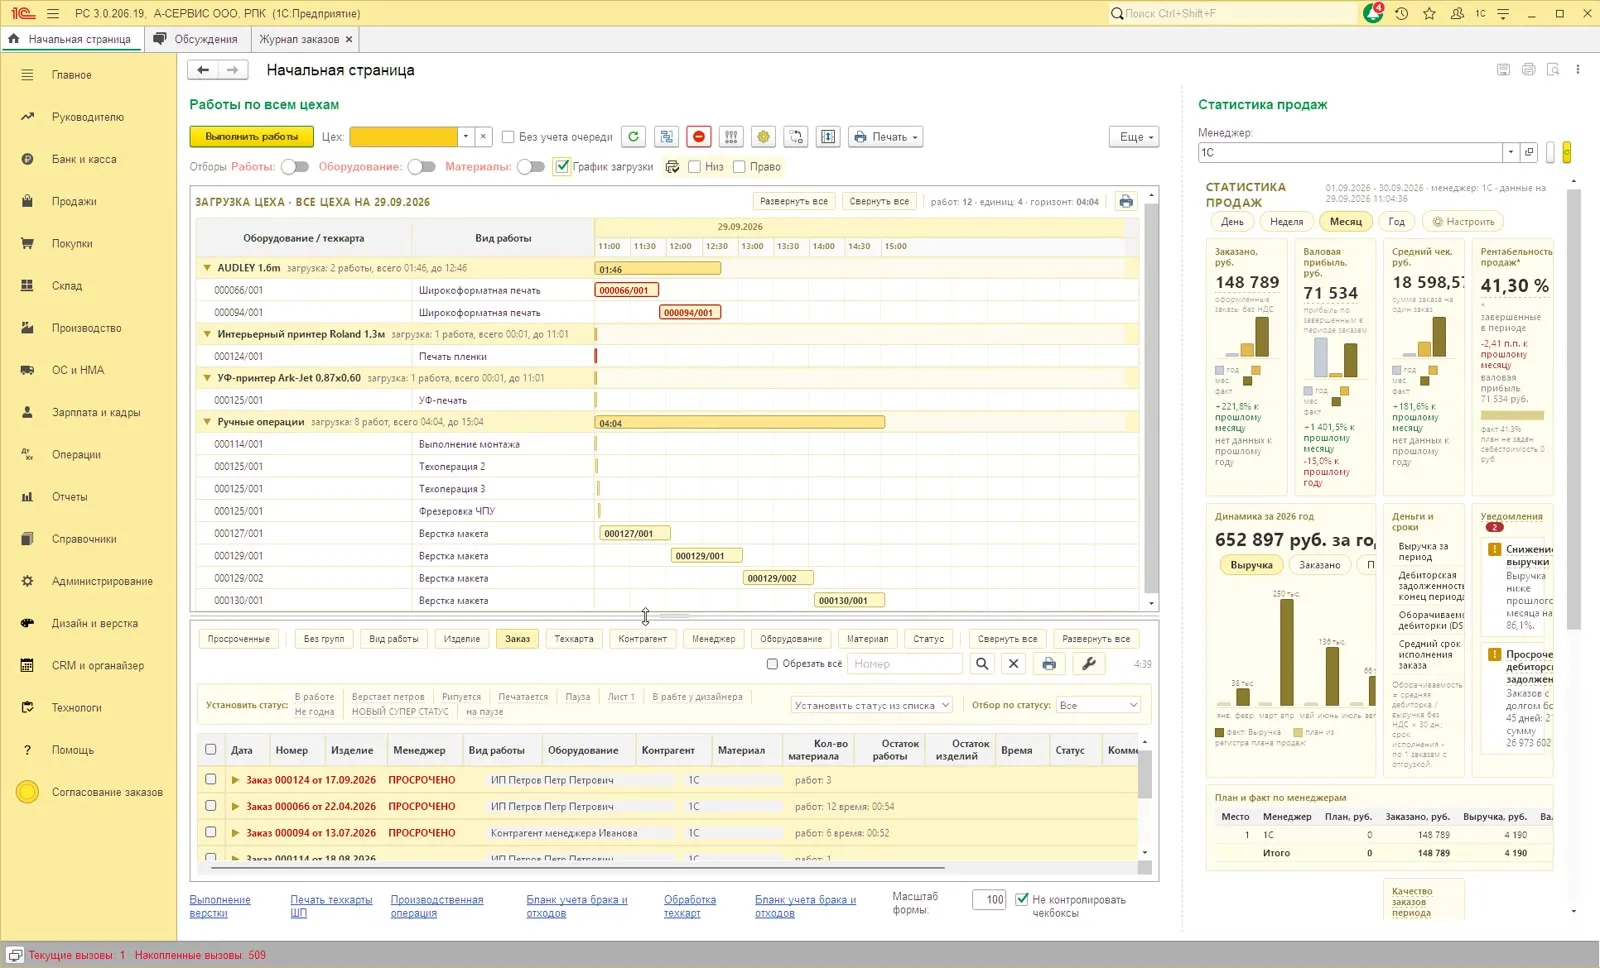
Task: Open Установить статус из списка dropdown
Action: 871,705
